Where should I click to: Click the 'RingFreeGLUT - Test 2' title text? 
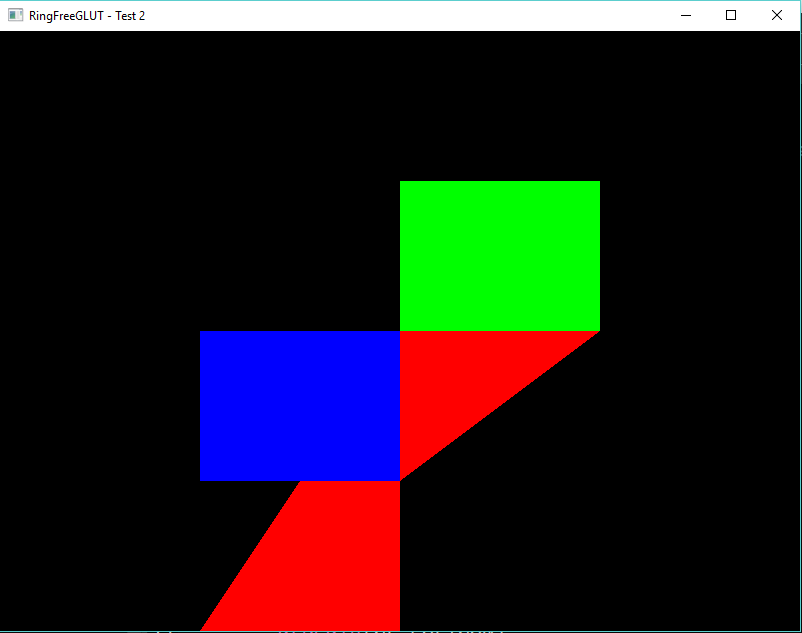(x=87, y=16)
